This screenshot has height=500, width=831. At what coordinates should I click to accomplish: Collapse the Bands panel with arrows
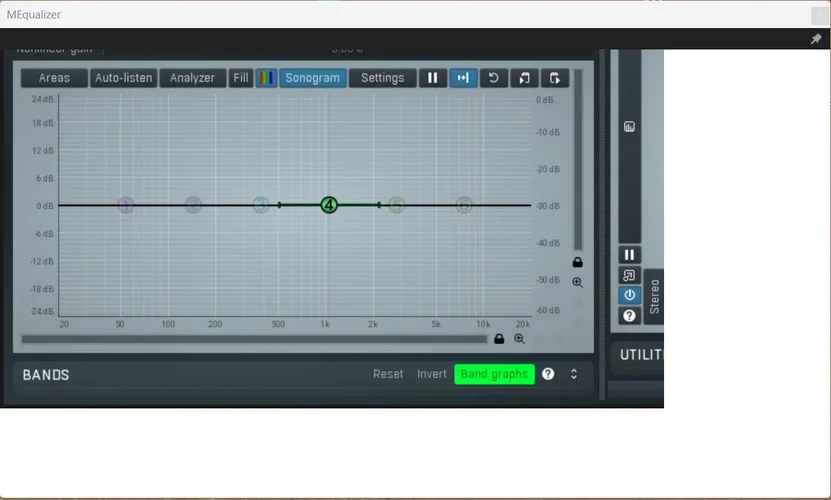point(574,374)
